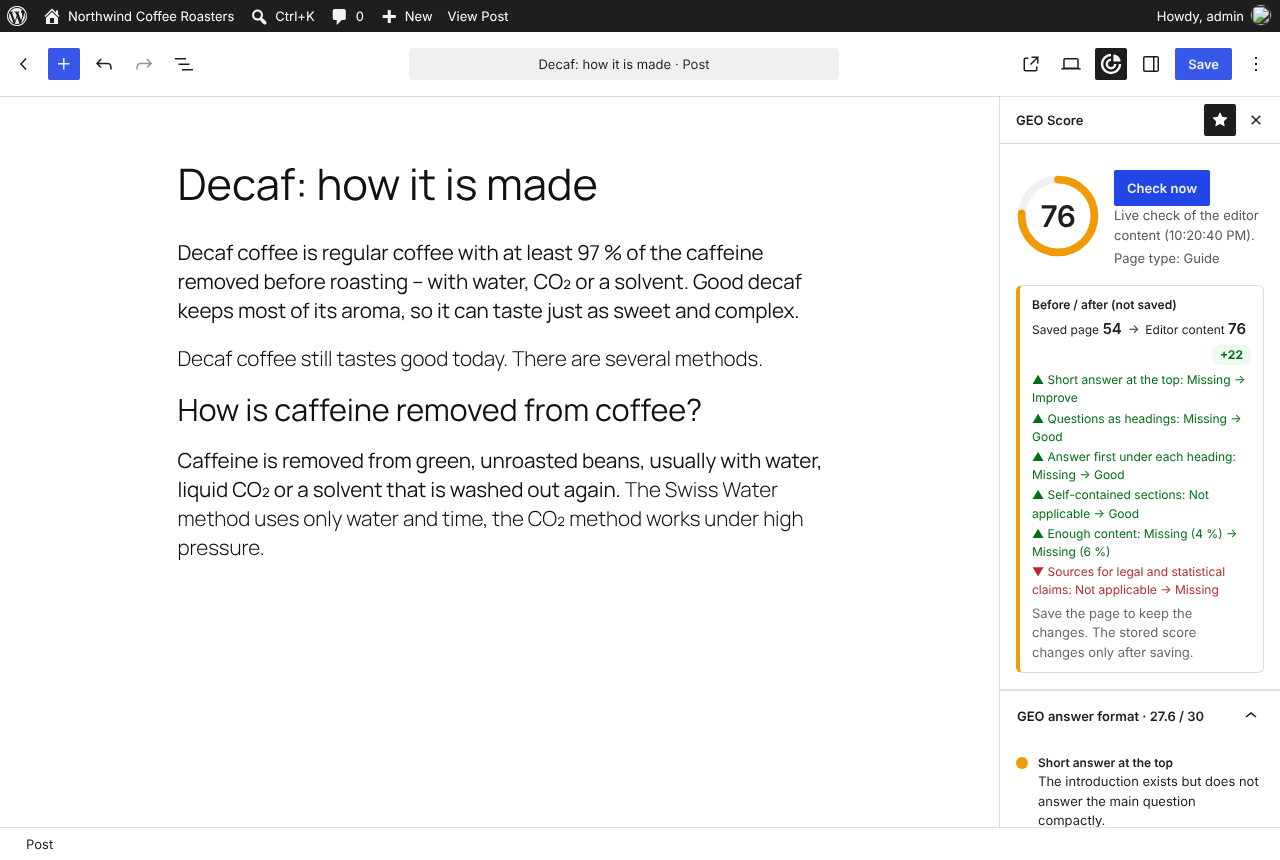
Task: Click the New content menu
Action: (x=407, y=16)
